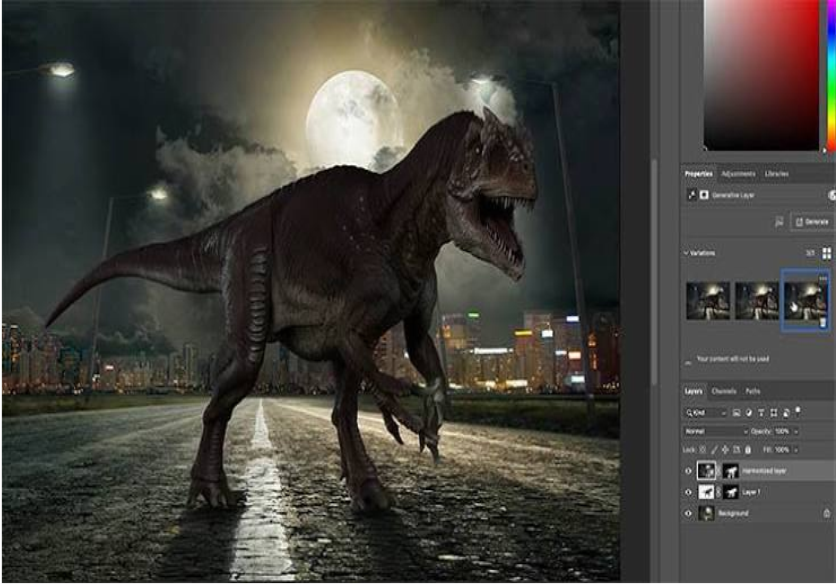The width and height of the screenshot is (836, 584).
Task: Hide Layer 1 using eye icon
Action: pyautogui.click(x=688, y=492)
